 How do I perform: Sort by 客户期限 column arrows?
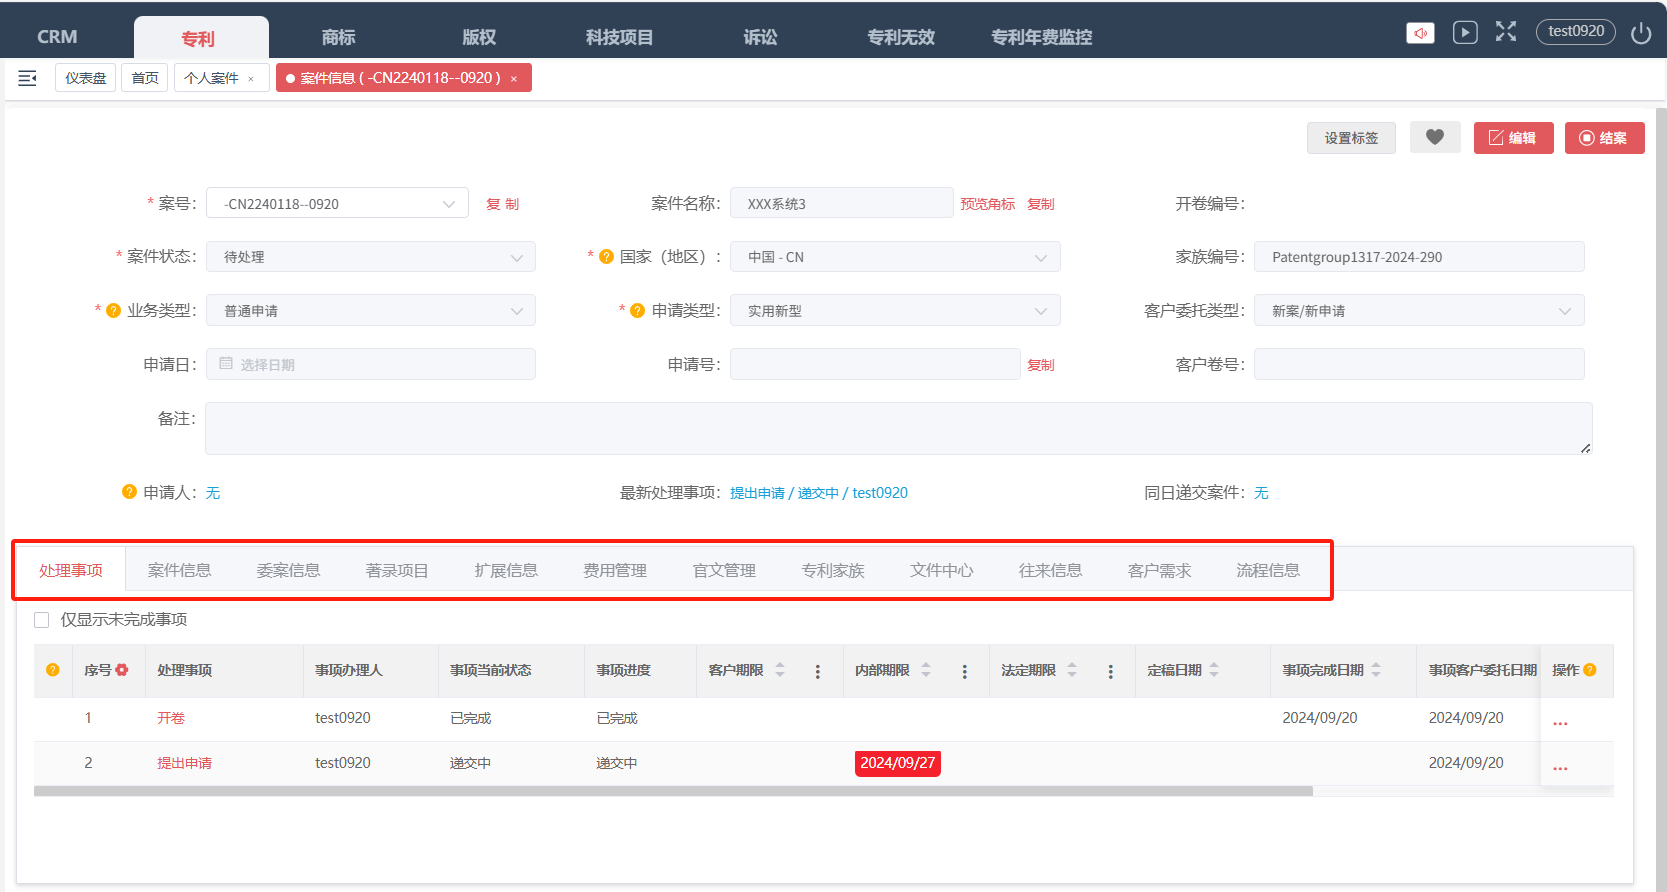point(780,670)
